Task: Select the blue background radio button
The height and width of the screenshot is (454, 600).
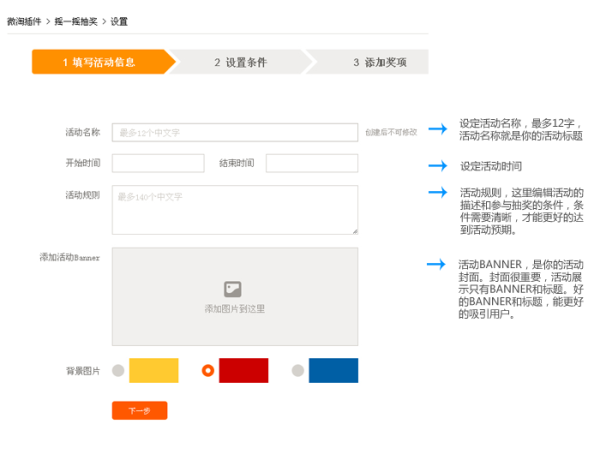Action: [298, 370]
